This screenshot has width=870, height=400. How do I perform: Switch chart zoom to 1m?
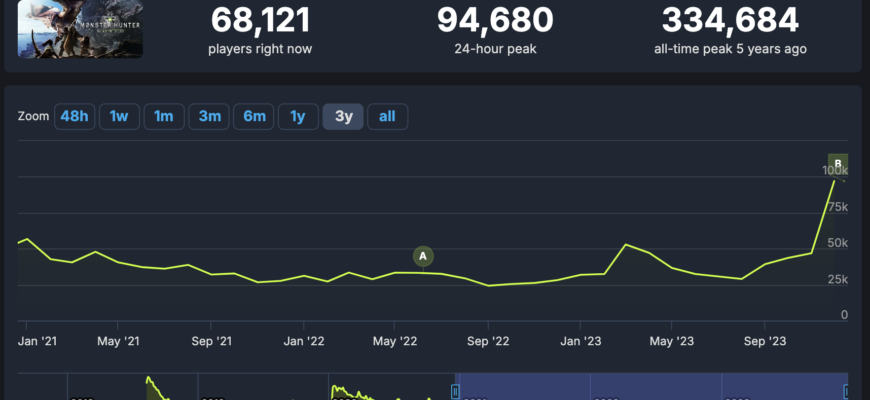[164, 116]
